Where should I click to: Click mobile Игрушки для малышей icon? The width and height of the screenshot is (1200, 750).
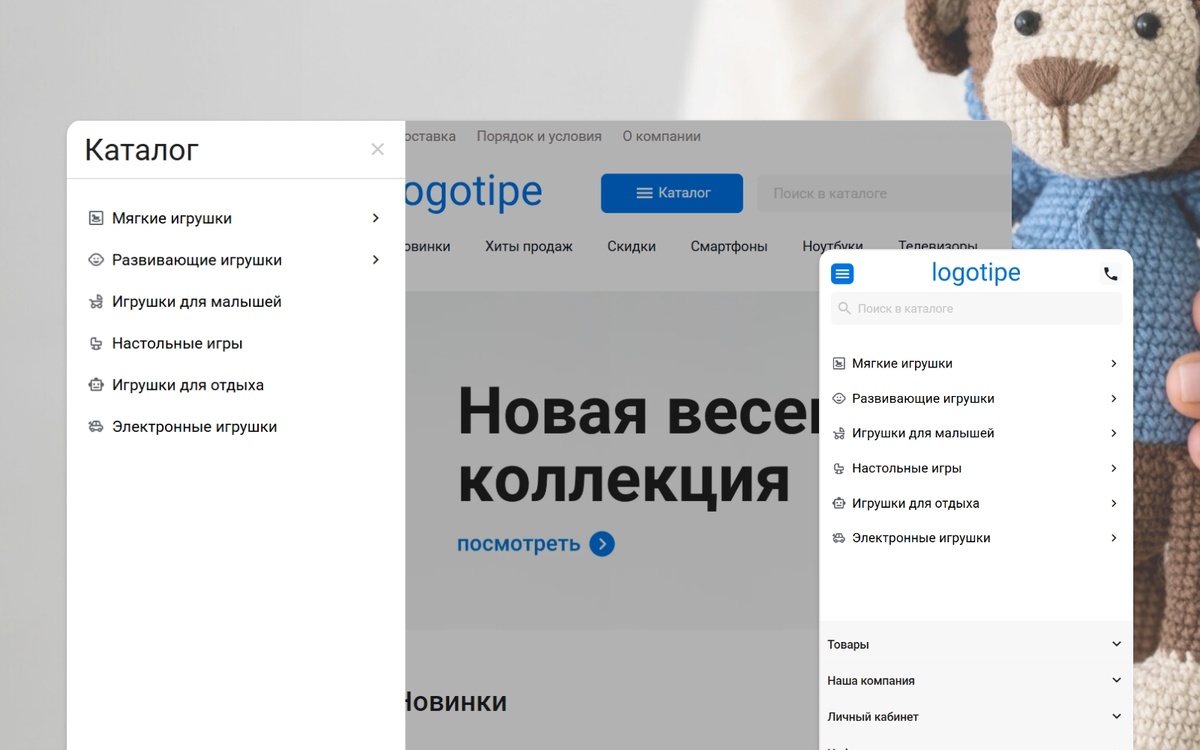point(839,434)
